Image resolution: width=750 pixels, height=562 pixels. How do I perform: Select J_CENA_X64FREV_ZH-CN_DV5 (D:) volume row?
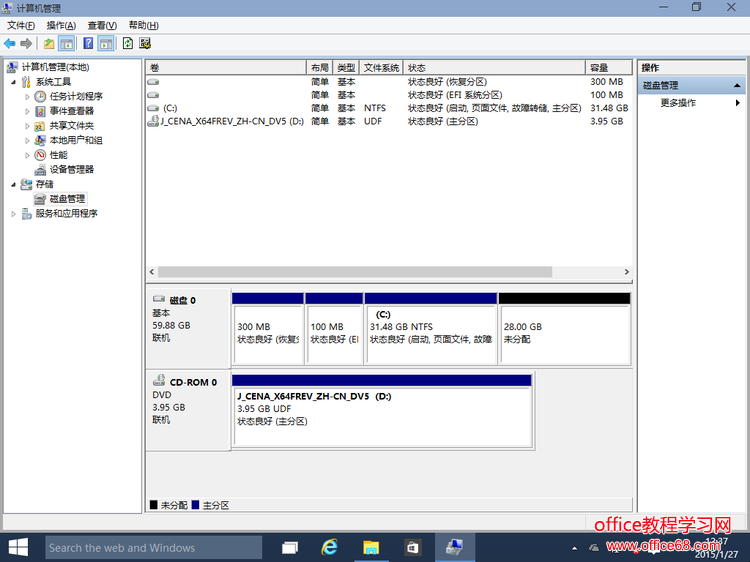[x=389, y=121]
